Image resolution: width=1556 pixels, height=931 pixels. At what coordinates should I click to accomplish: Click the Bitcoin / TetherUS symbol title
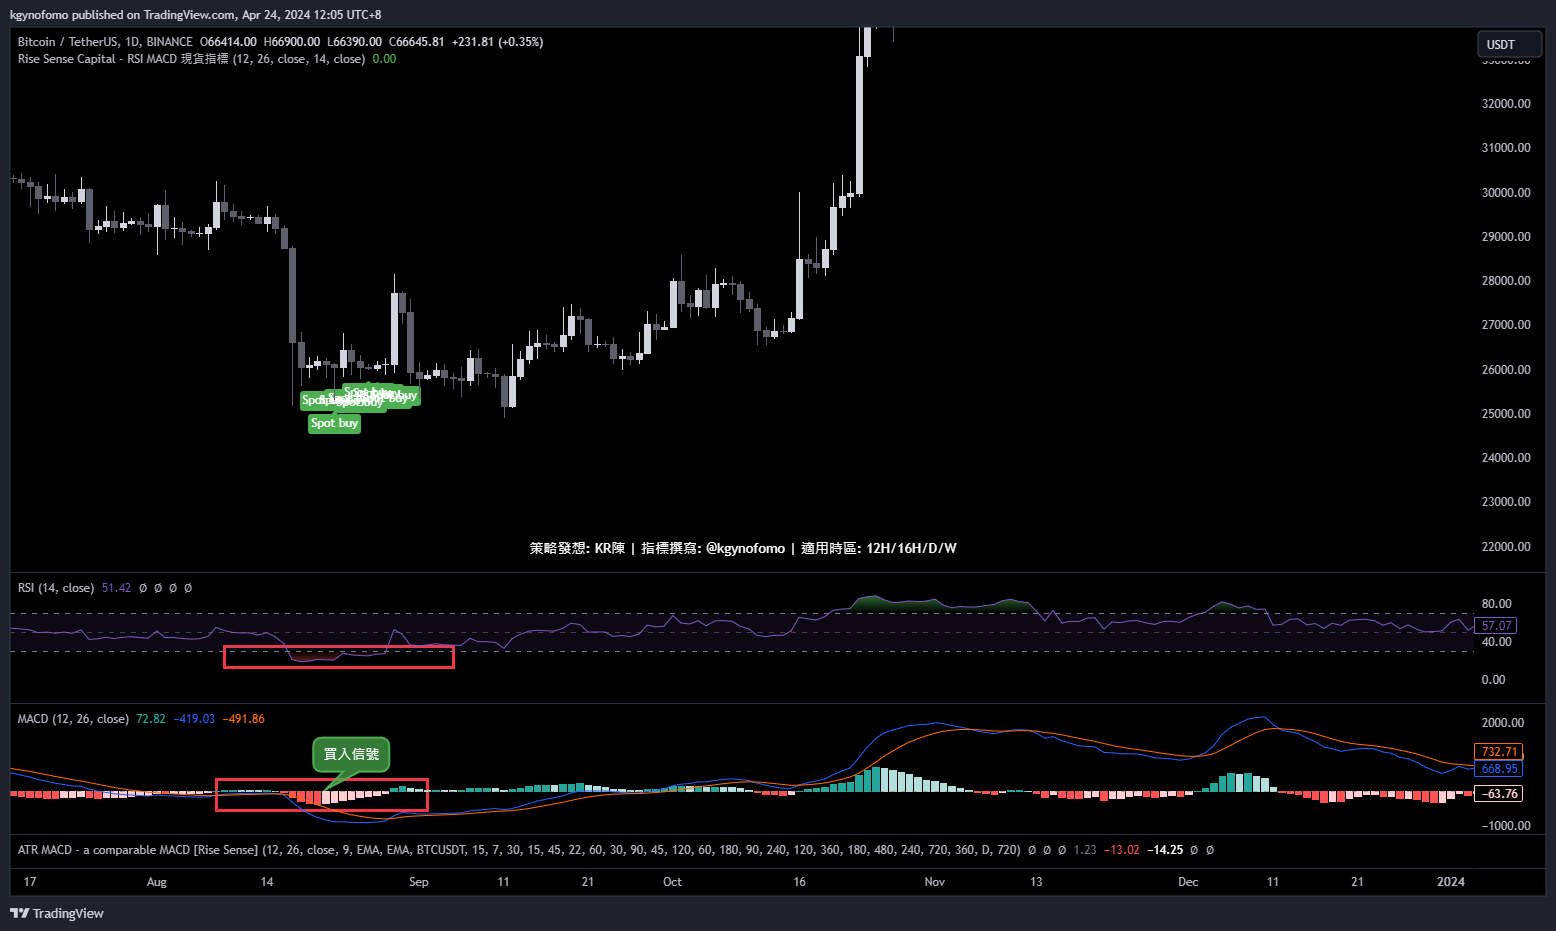tap(68, 42)
